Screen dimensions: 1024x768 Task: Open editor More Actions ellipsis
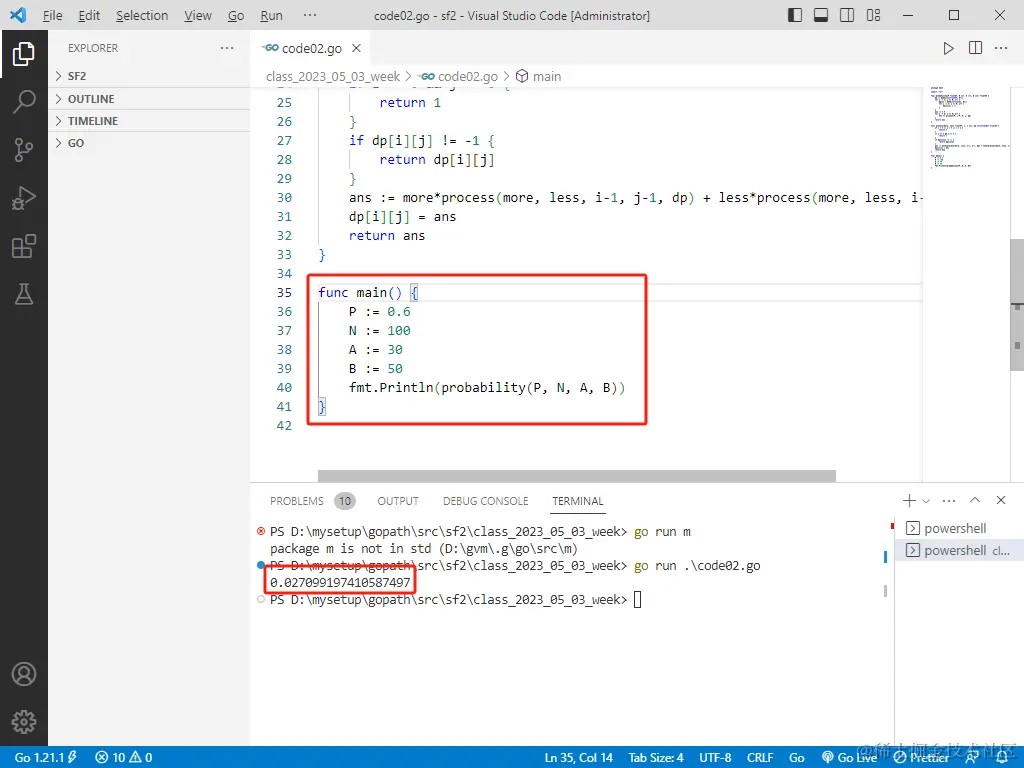click(x=1001, y=48)
